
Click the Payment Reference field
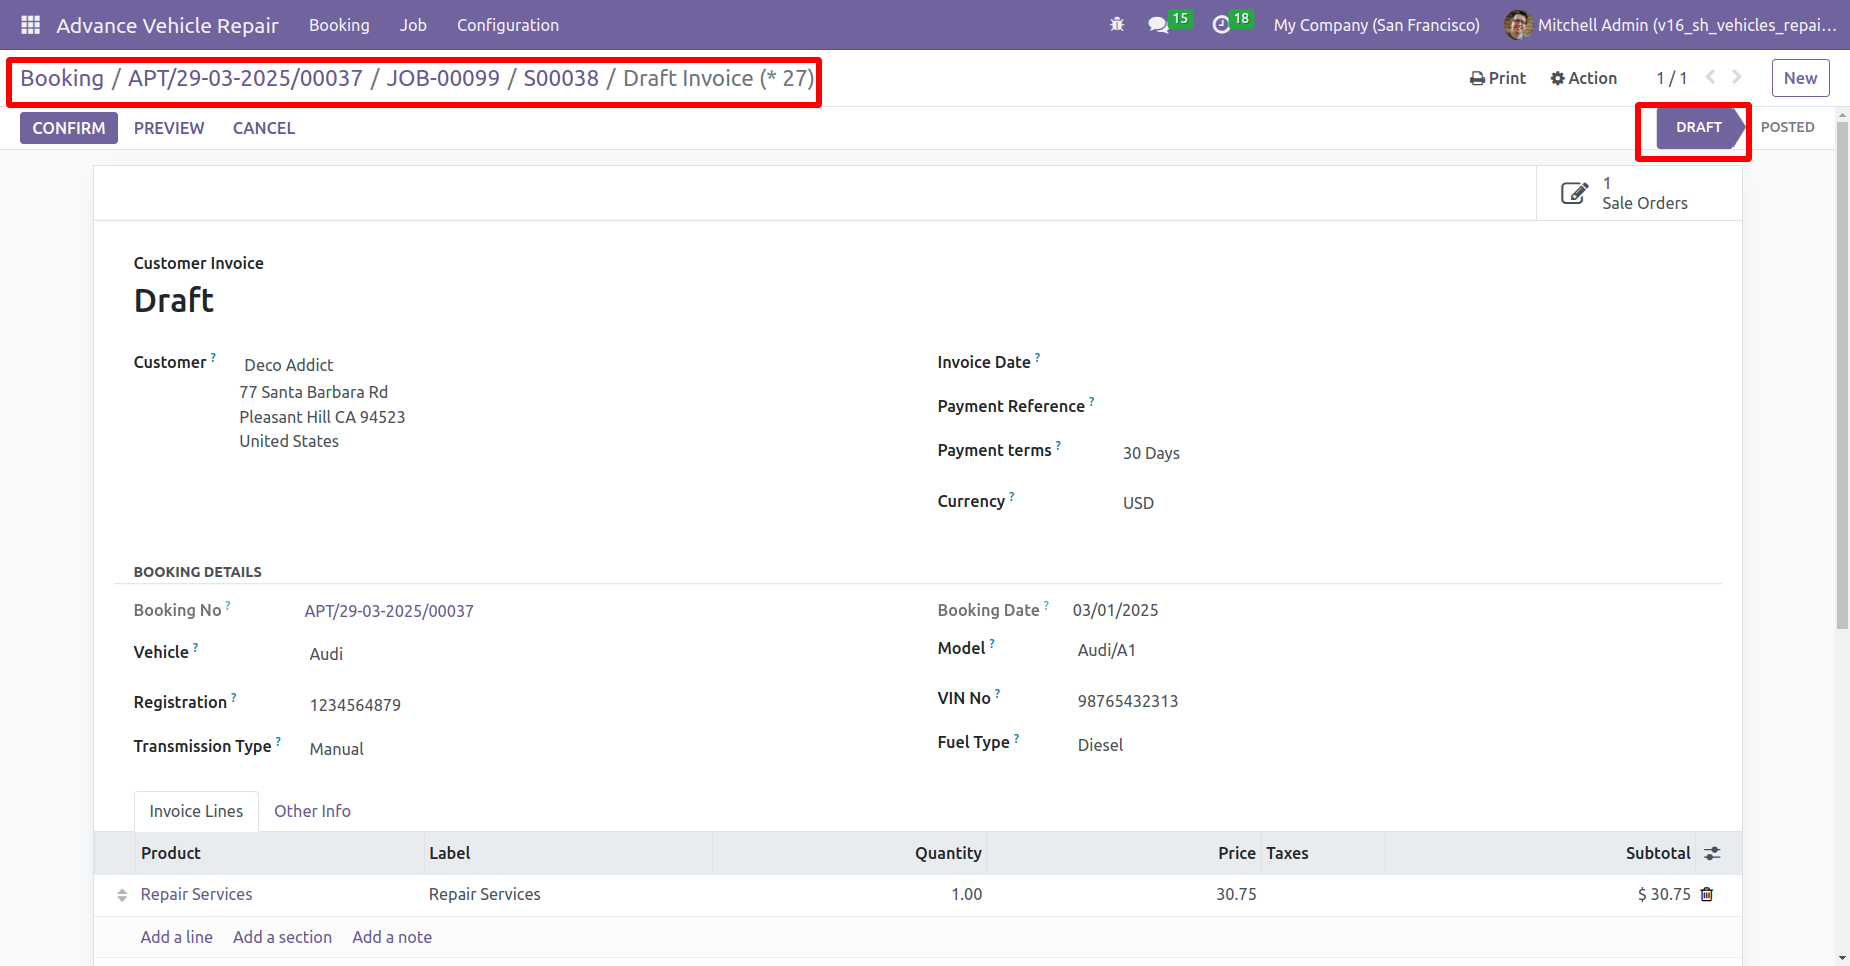tap(1418, 407)
